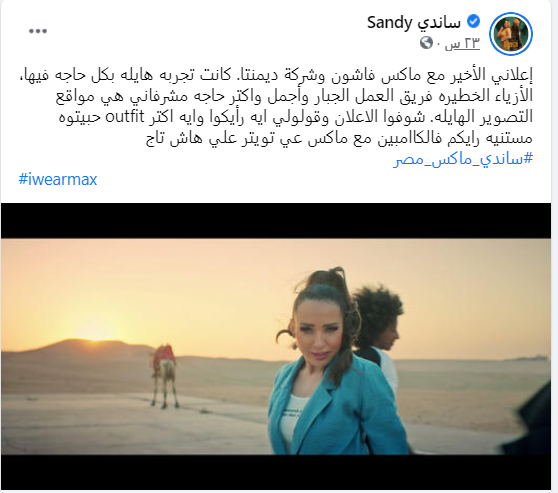
Task: Open the three-dot post options menu
Action: tap(38, 31)
